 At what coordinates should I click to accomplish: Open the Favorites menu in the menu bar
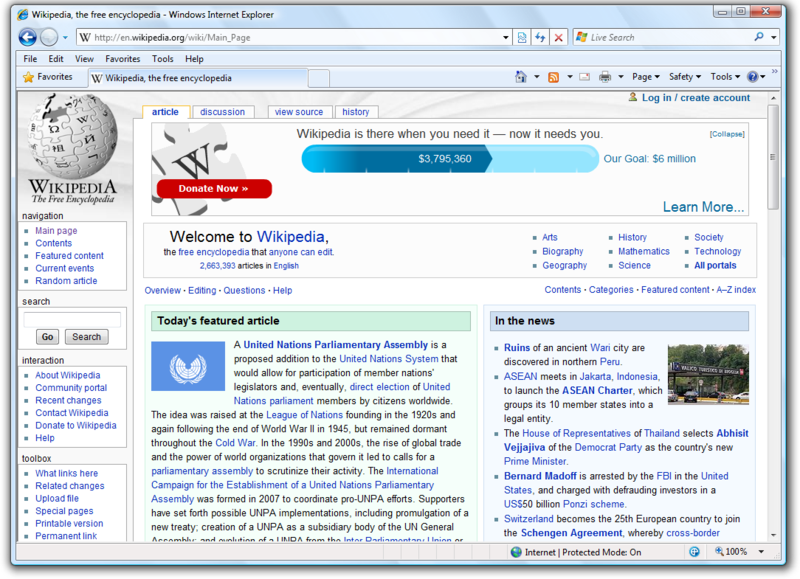click(x=122, y=59)
